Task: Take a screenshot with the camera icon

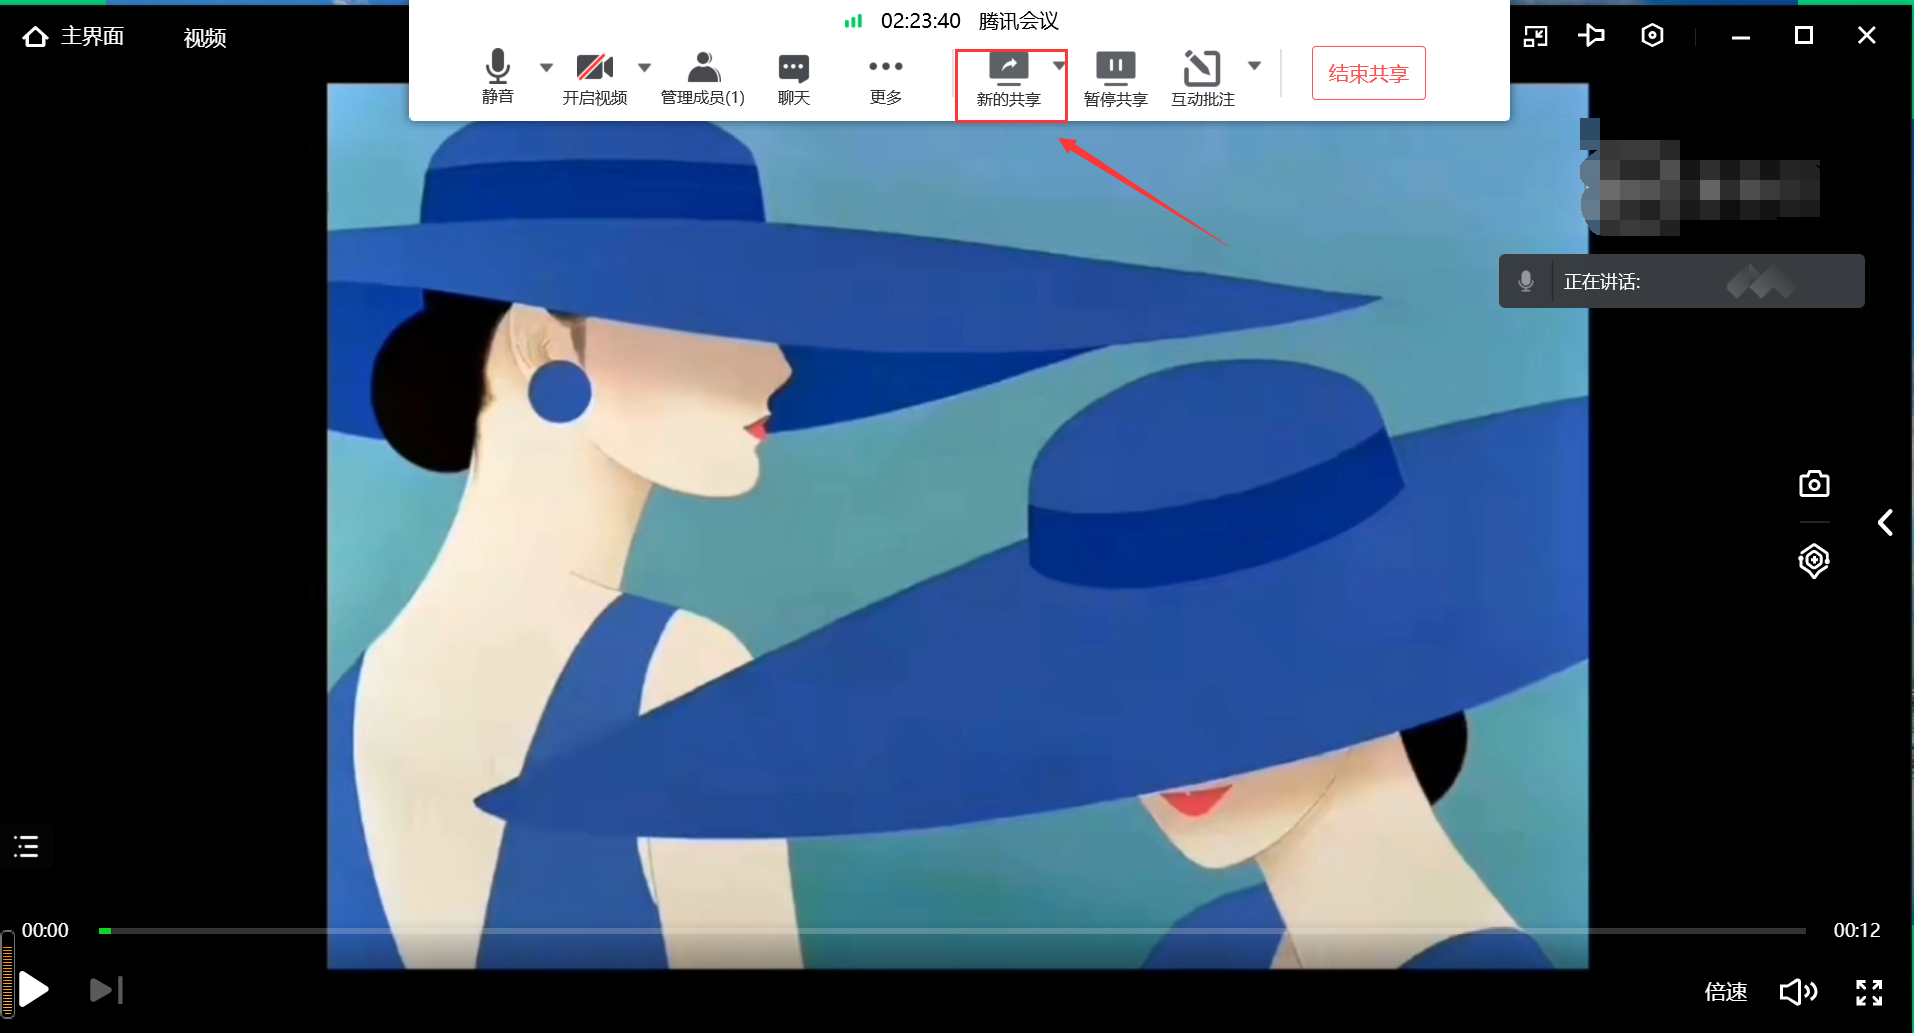Action: 1814,484
